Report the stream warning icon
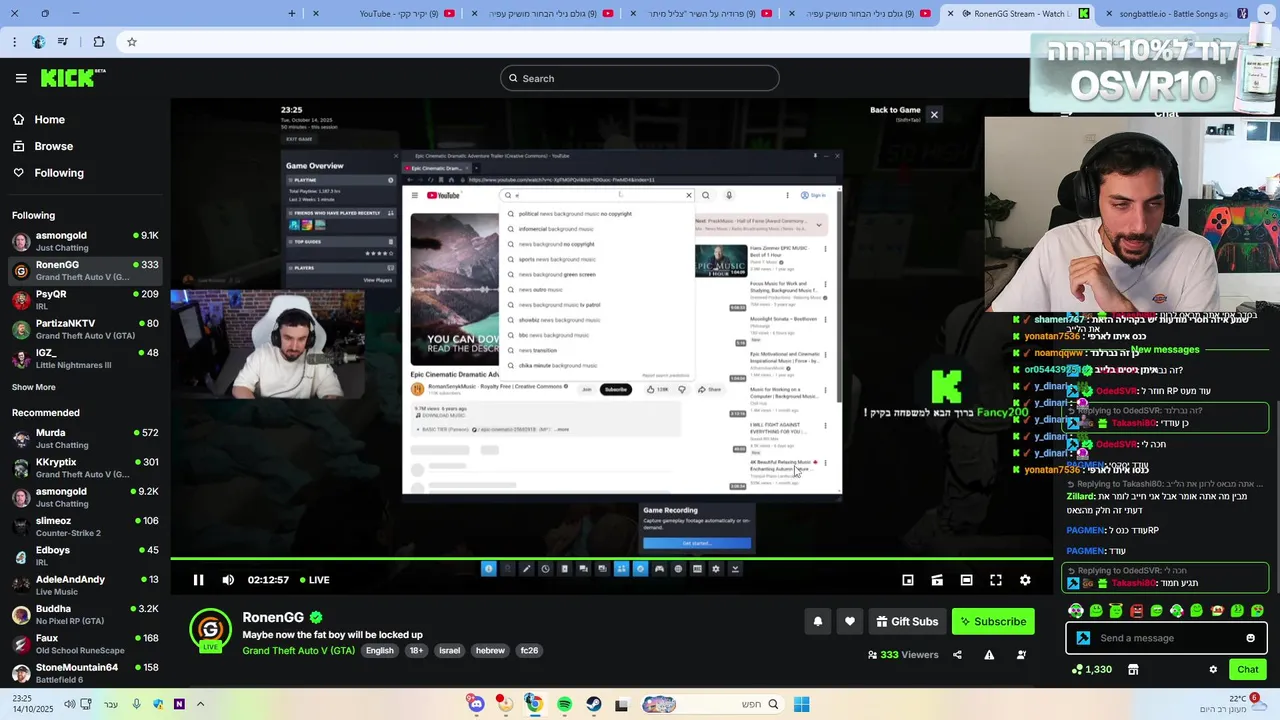 (989, 655)
